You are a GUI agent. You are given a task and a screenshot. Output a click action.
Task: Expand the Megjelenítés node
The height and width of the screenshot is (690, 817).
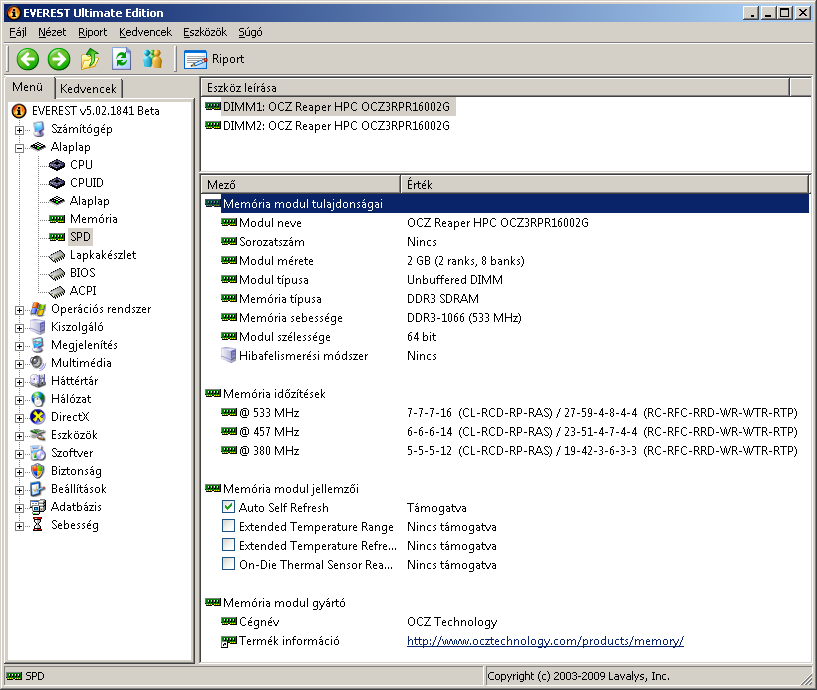click(x=19, y=347)
